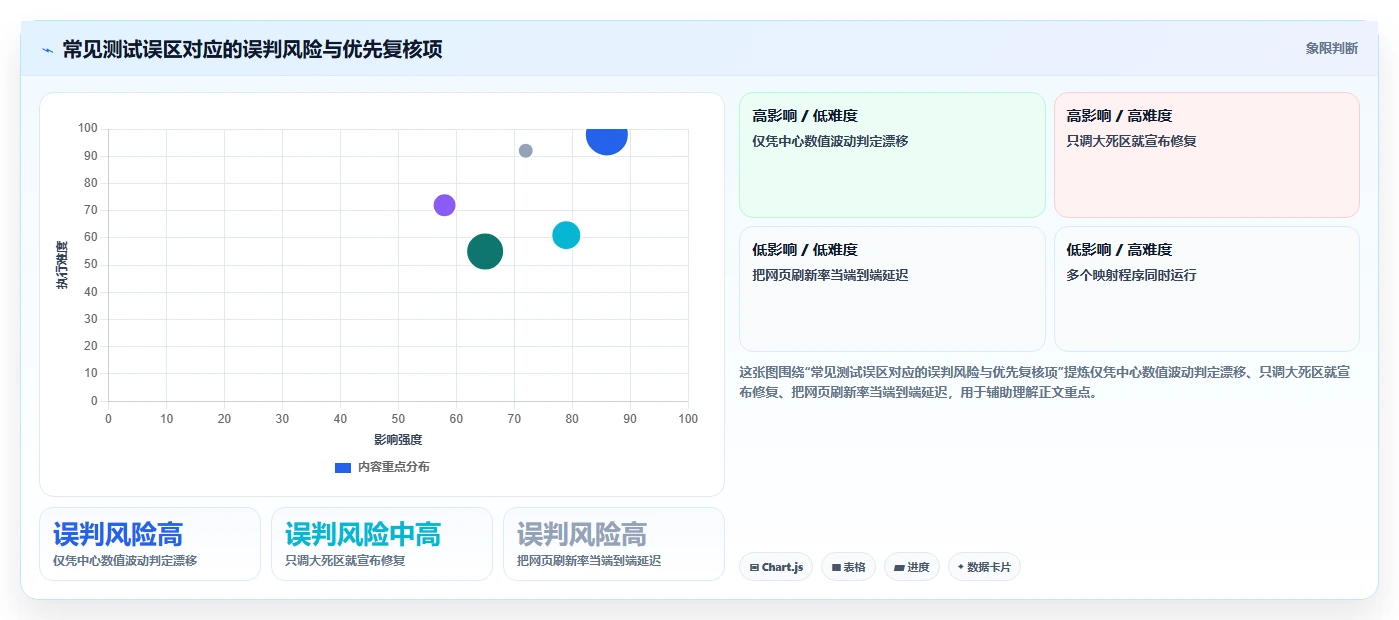Click text 多个映射程序同时运行
Viewport: 1399px width, 620px height.
tap(1131, 275)
